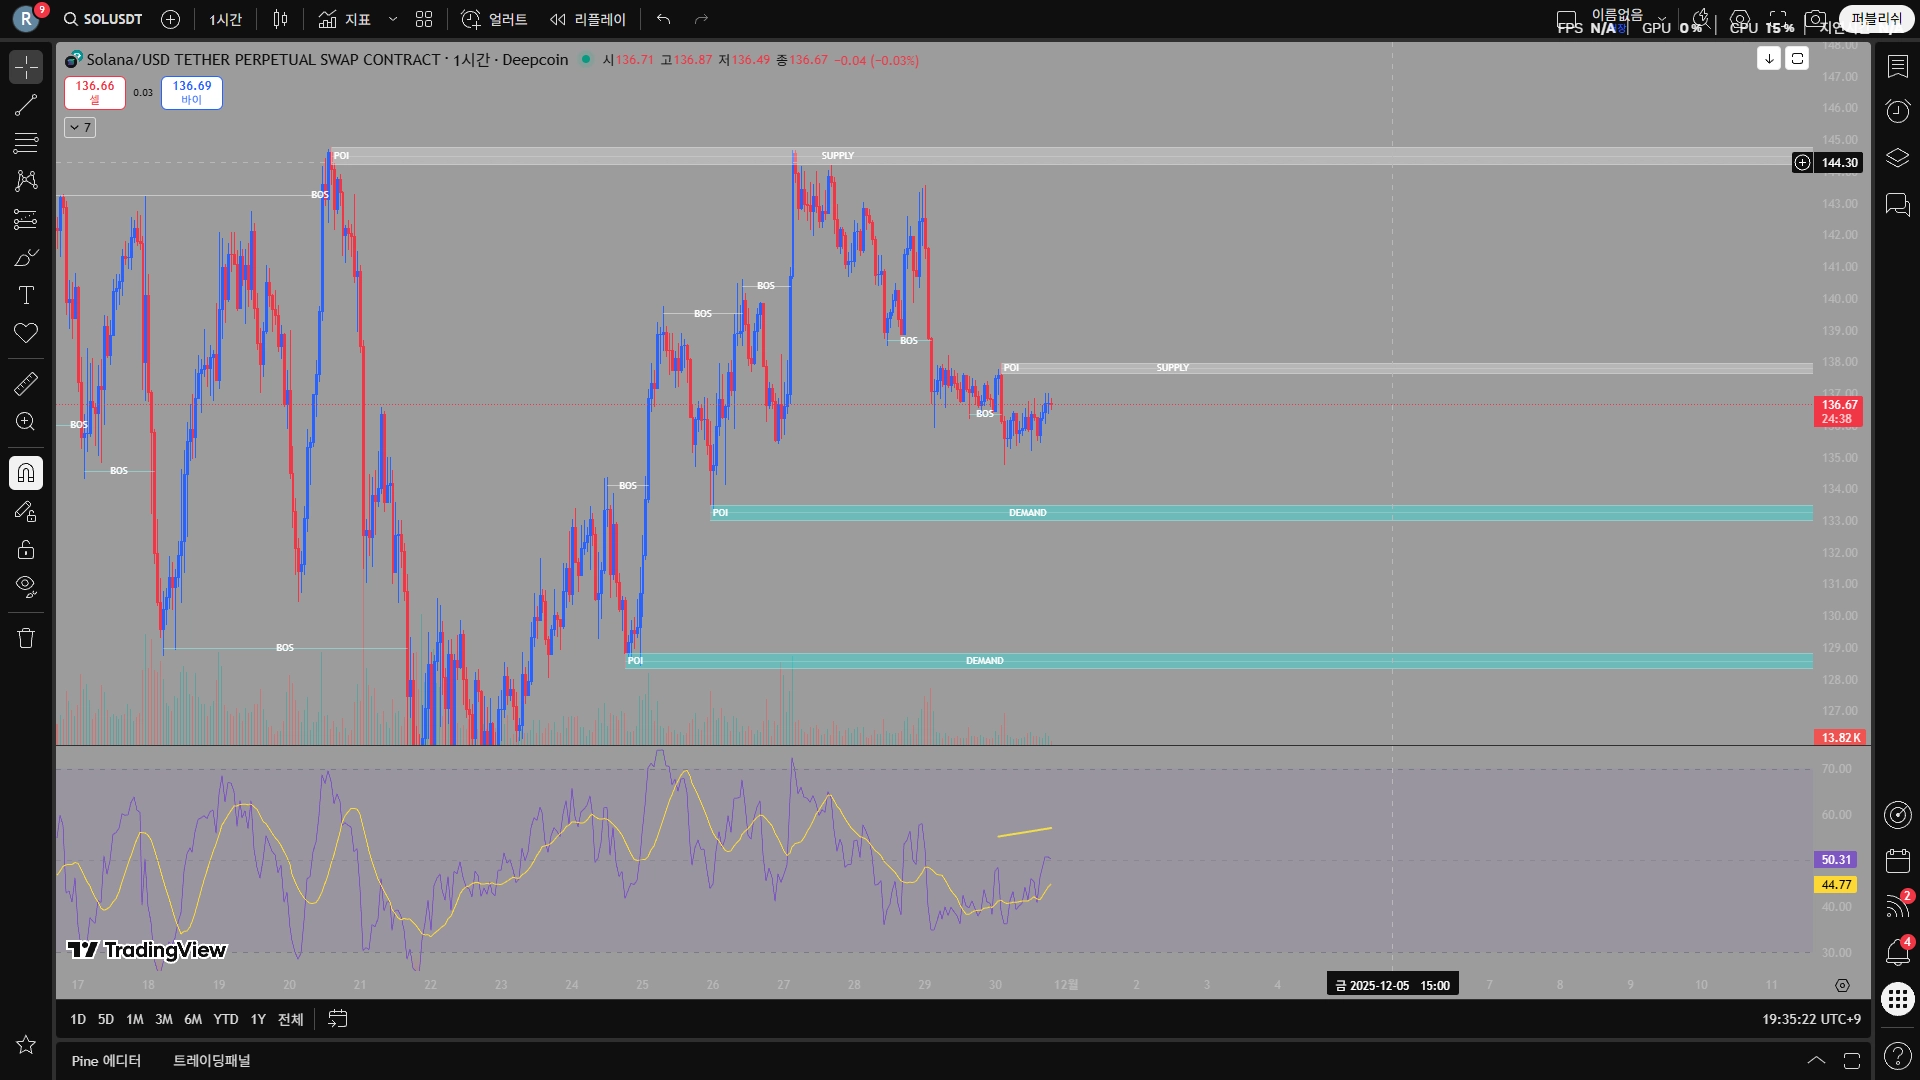Pick the ruler measure tool
This screenshot has height=1080, width=1920.
pyautogui.click(x=26, y=383)
